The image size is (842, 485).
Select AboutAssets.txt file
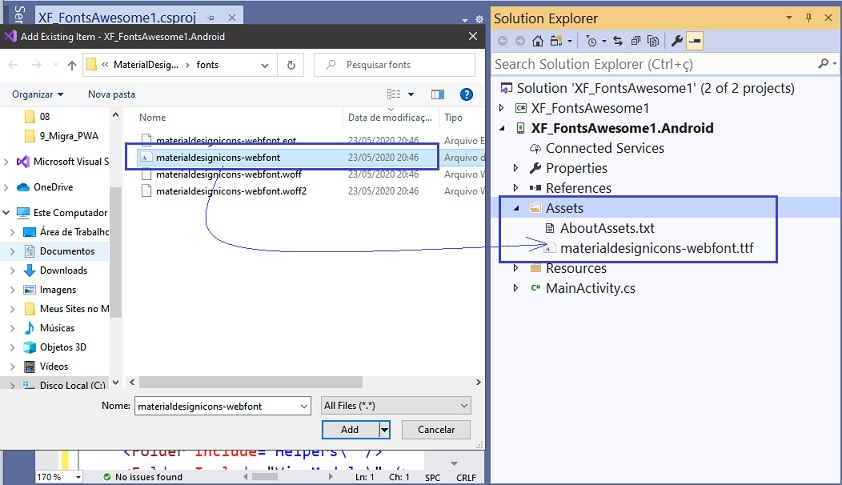[607, 228]
